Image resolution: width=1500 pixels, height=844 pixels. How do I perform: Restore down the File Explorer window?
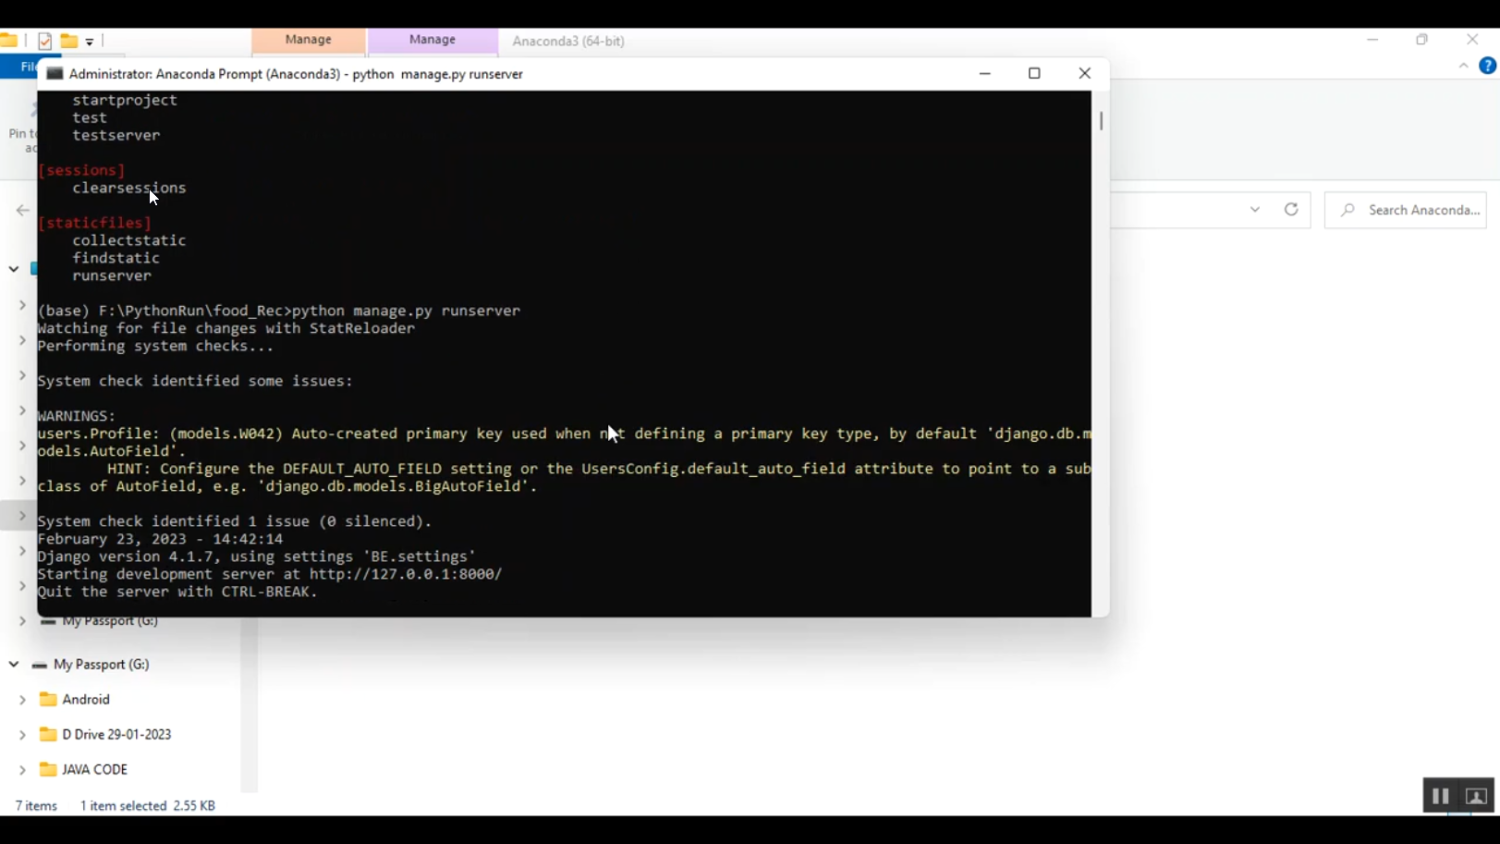1422,40
